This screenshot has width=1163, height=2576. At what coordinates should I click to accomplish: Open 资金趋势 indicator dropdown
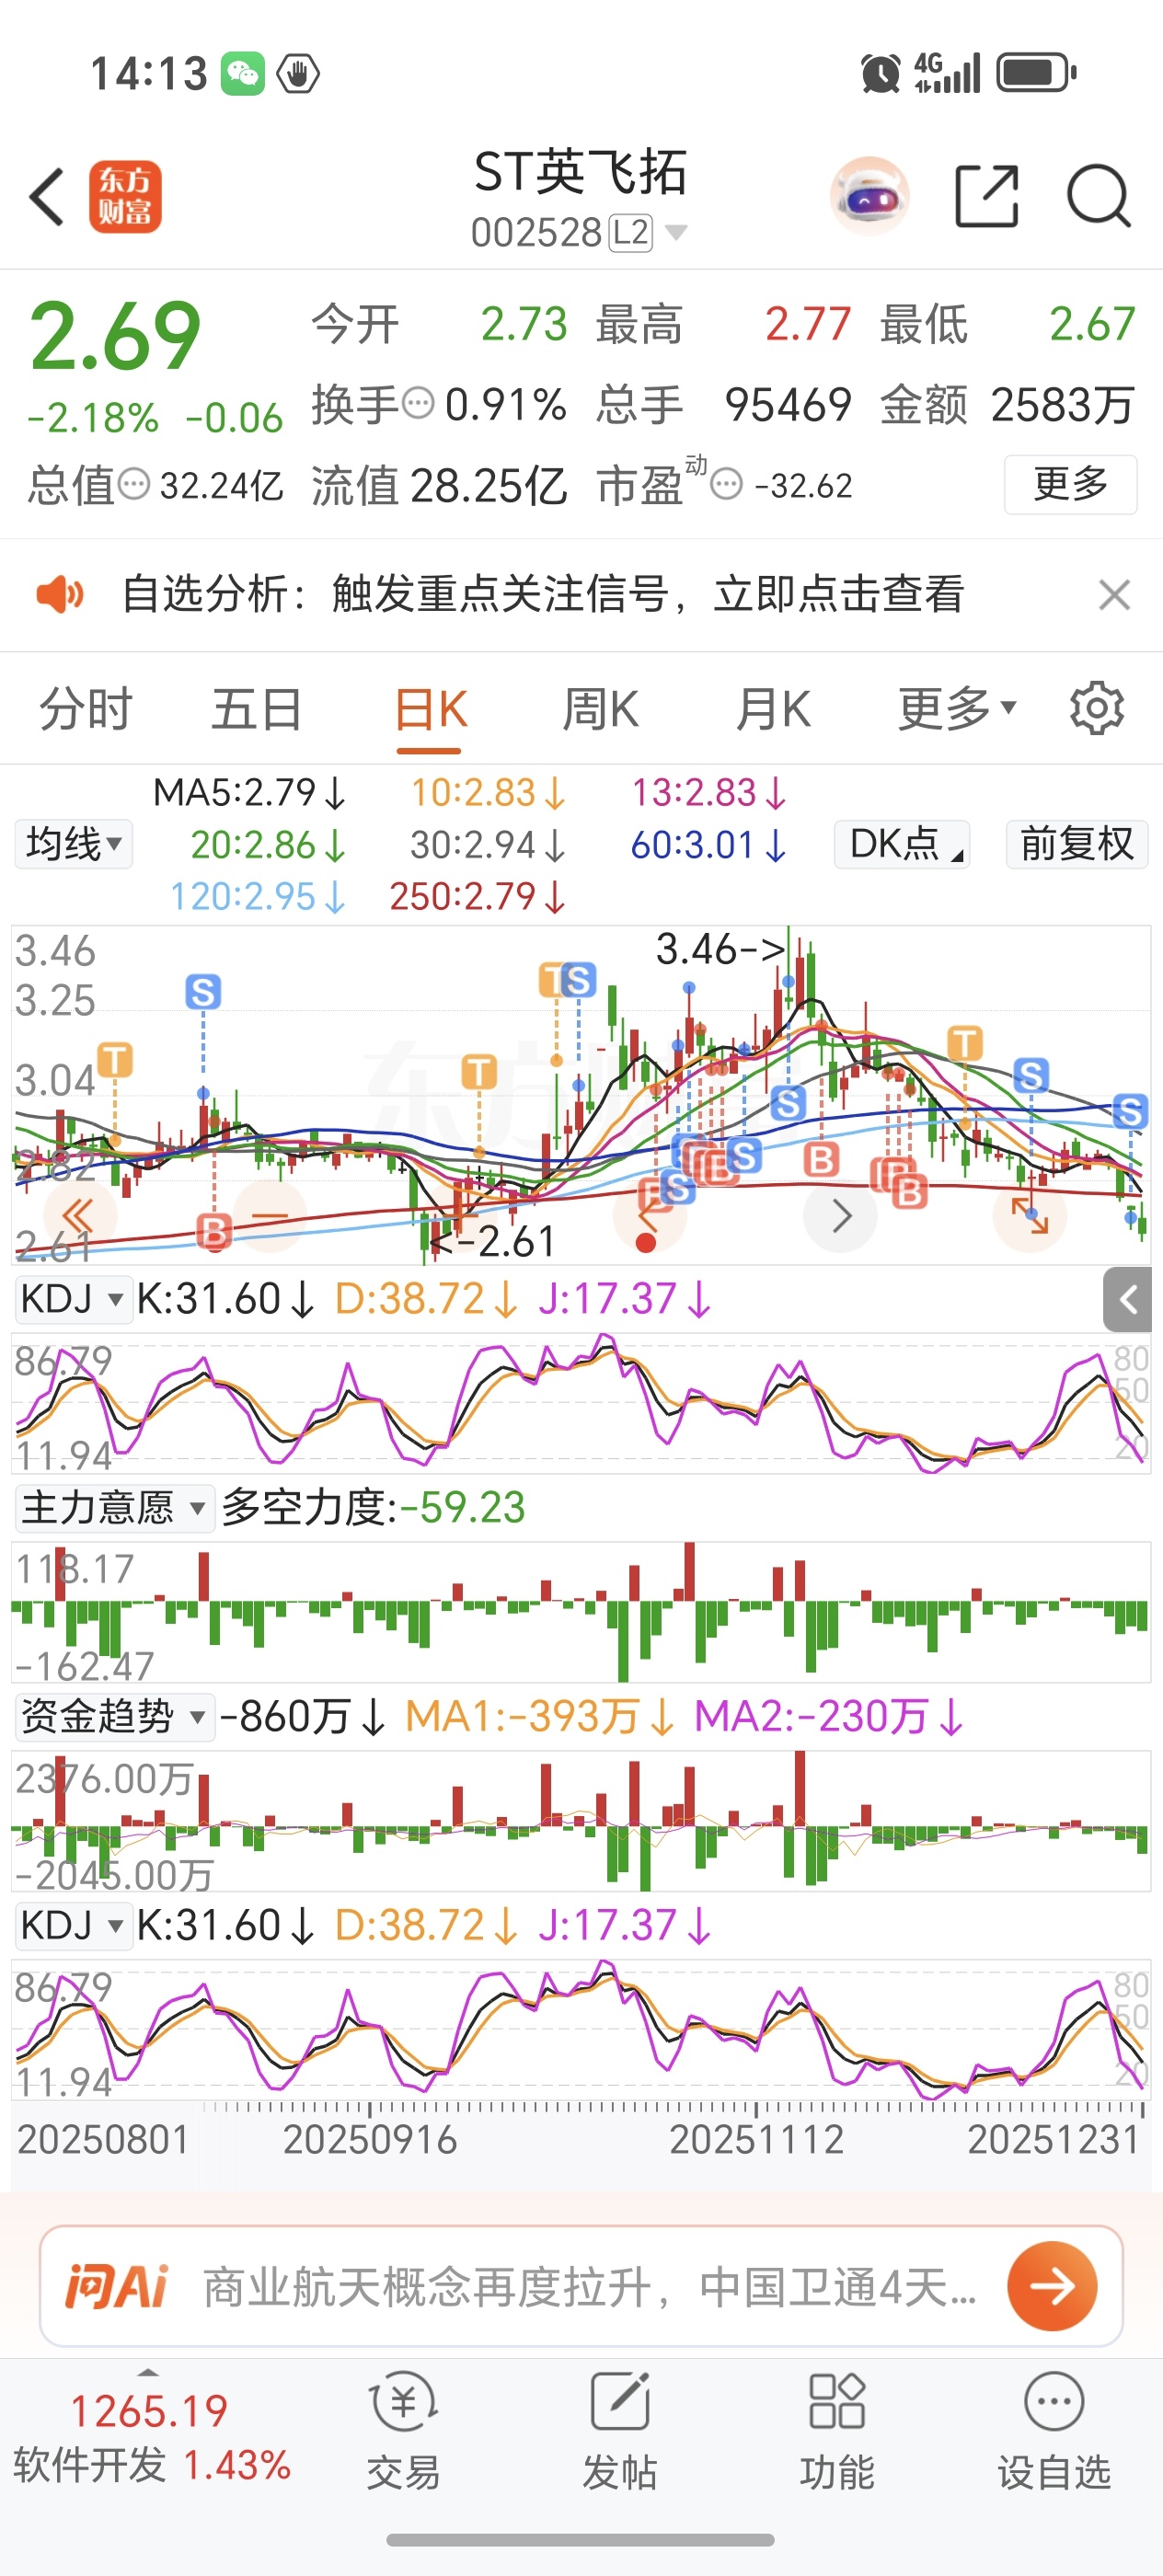pos(114,1717)
